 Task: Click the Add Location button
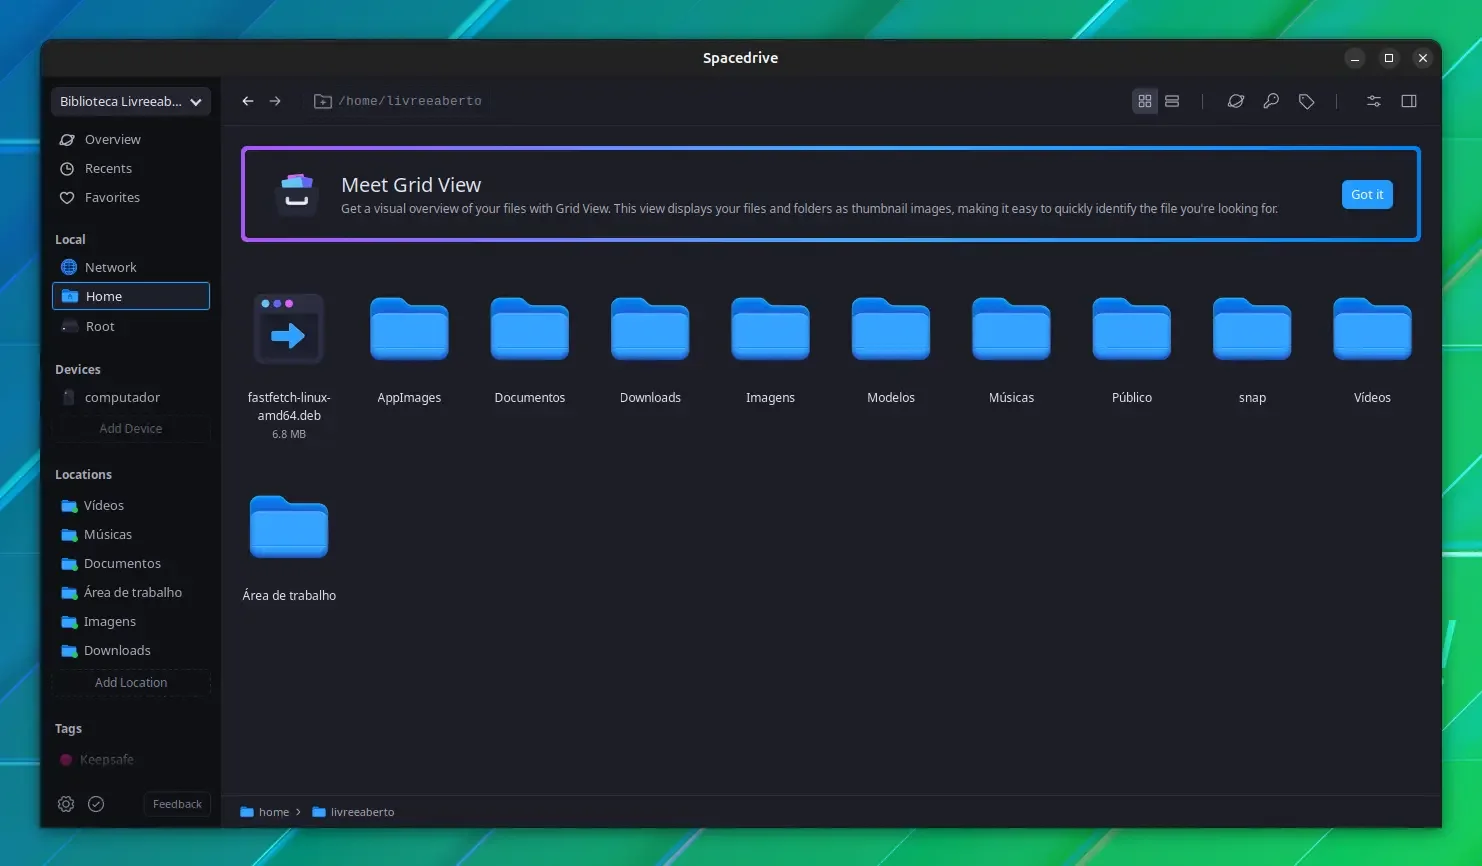[131, 682]
